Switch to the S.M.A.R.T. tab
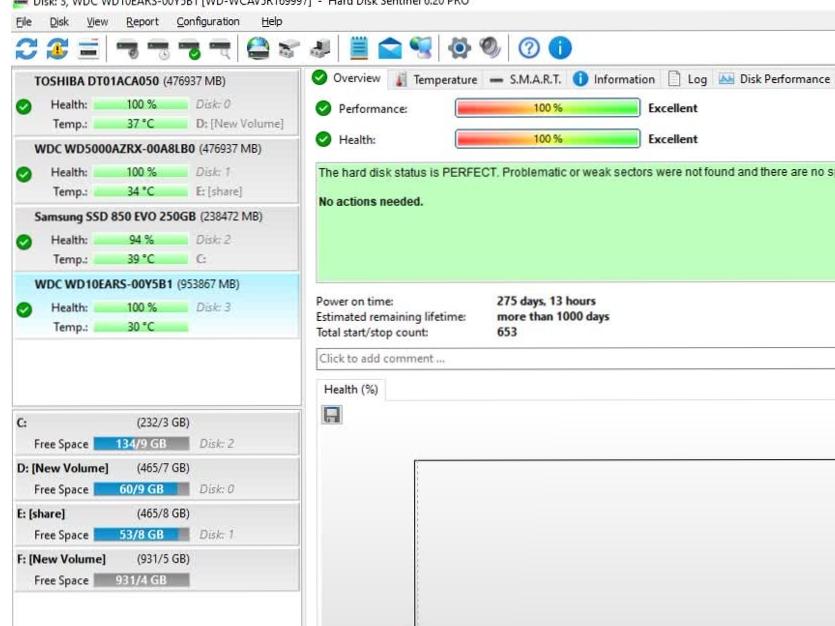 pos(529,79)
